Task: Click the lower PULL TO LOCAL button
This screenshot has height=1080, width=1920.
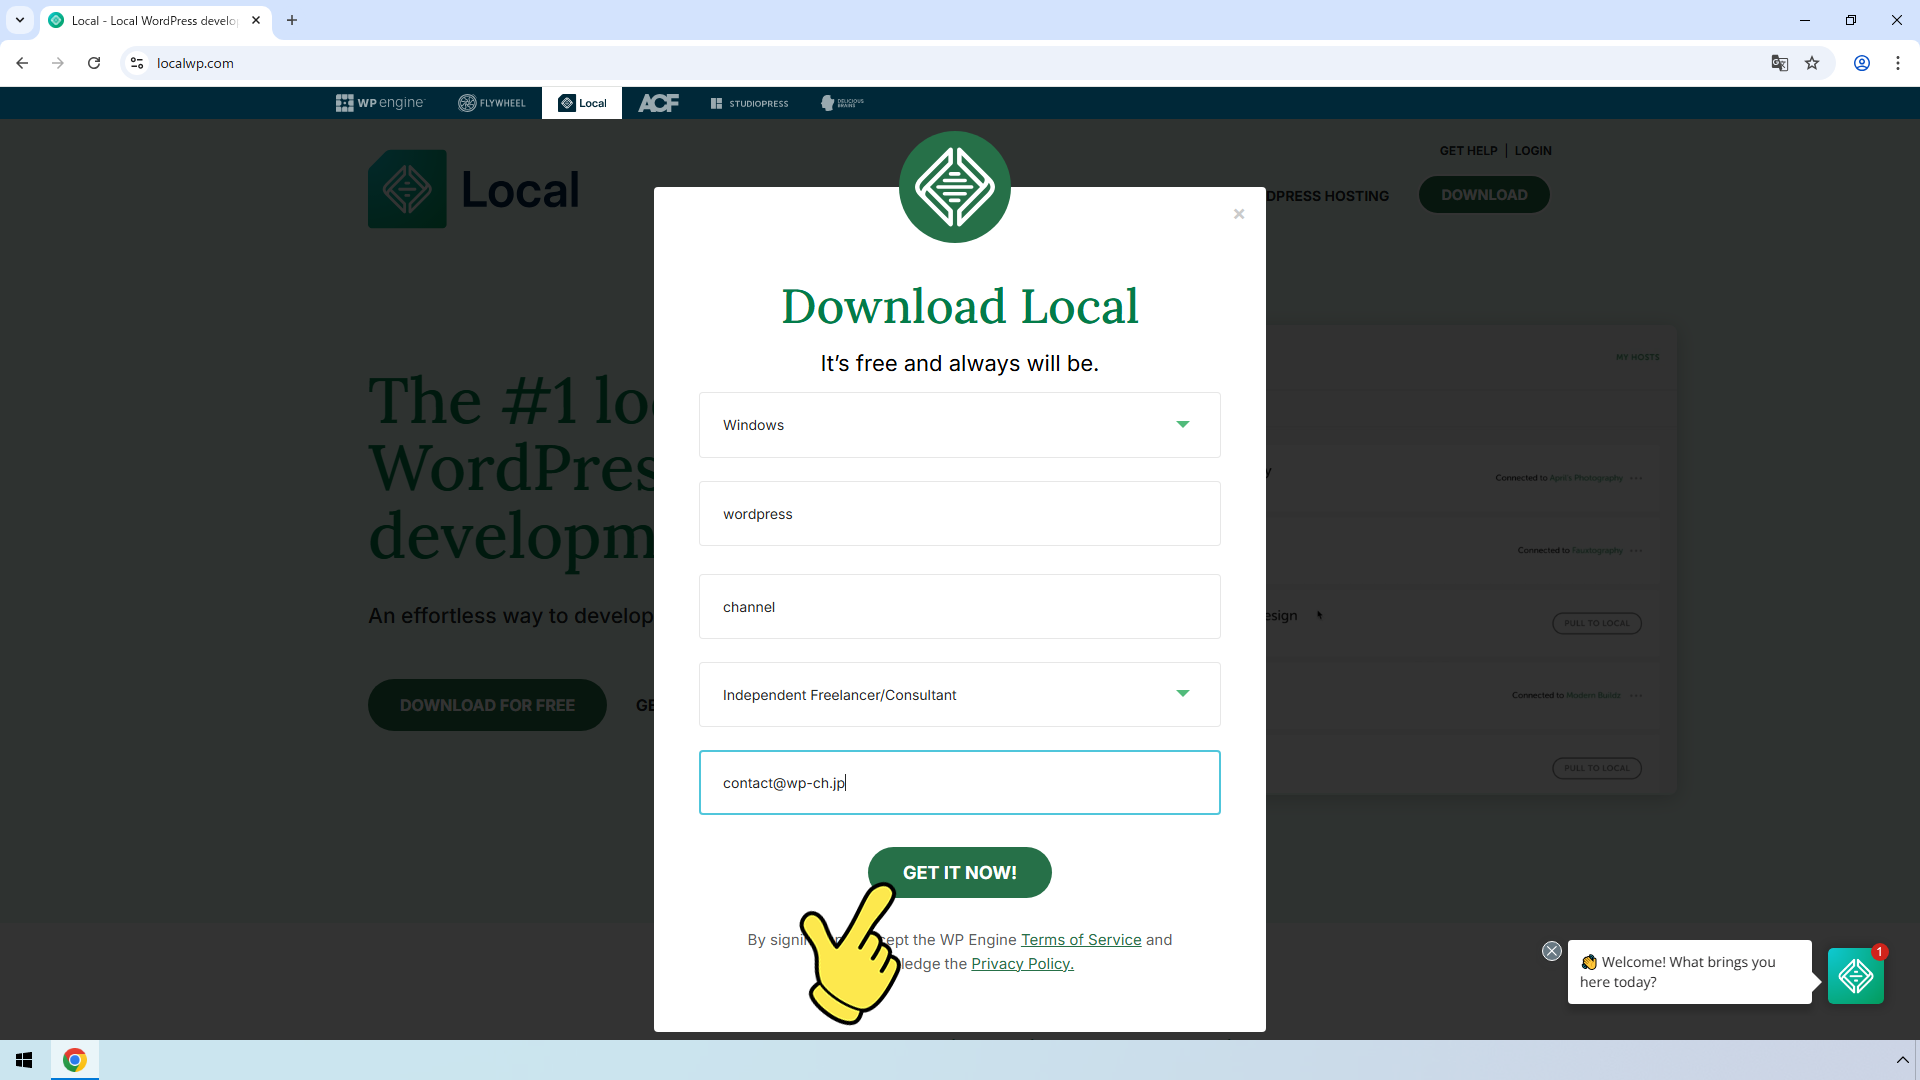Action: point(1597,768)
